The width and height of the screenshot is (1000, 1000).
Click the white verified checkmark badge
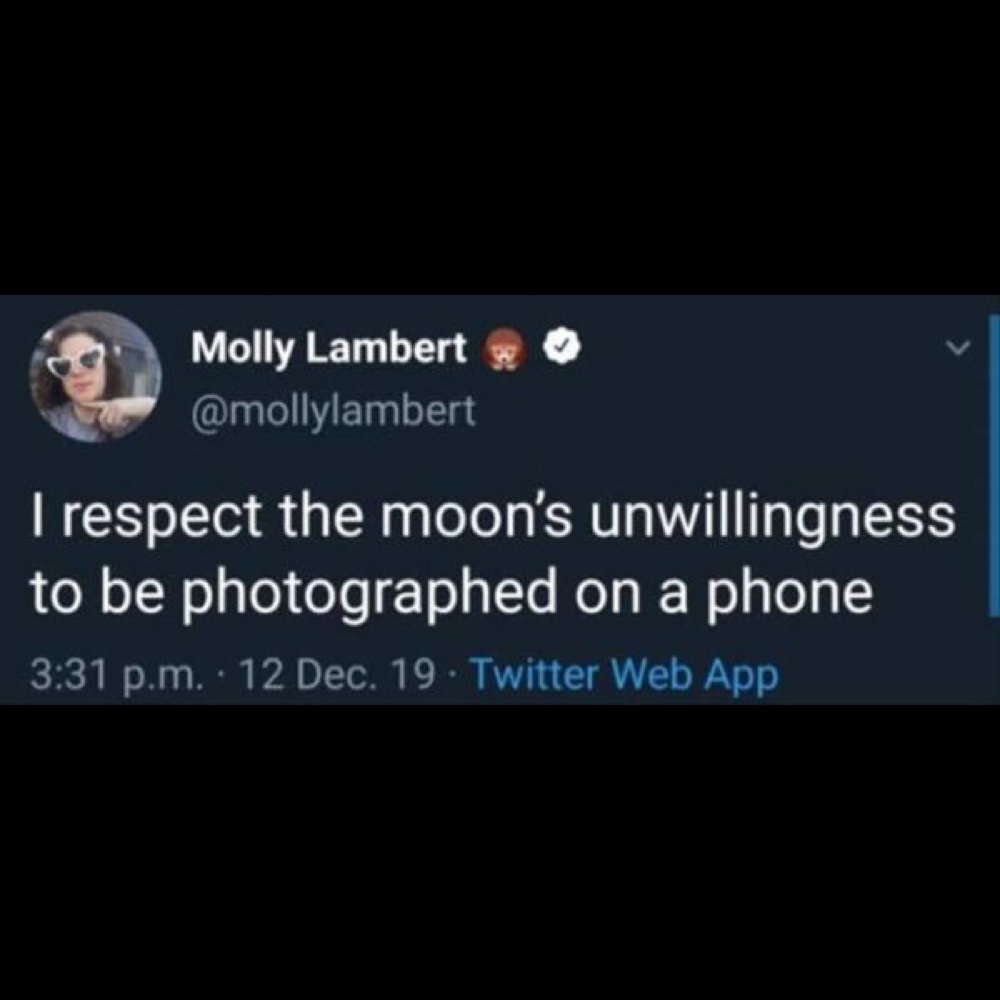tap(563, 349)
